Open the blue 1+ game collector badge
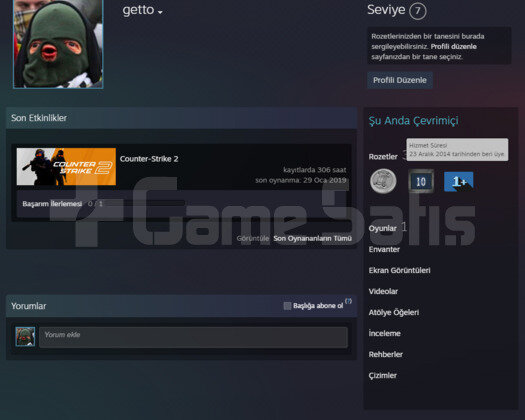This screenshot has width=525, height=420. pyautogui.click(x=458, y=182)
